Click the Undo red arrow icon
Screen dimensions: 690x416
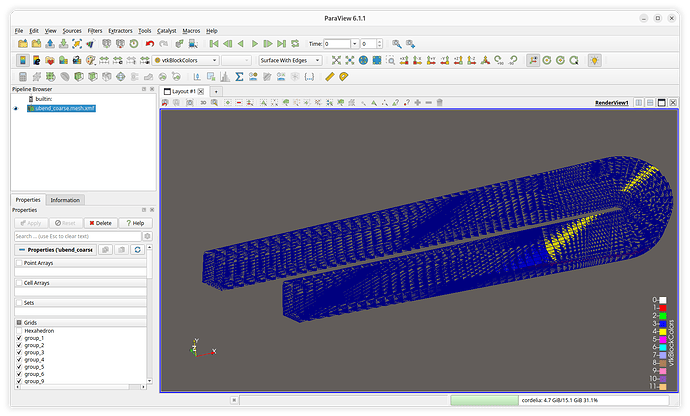[150, 44]
